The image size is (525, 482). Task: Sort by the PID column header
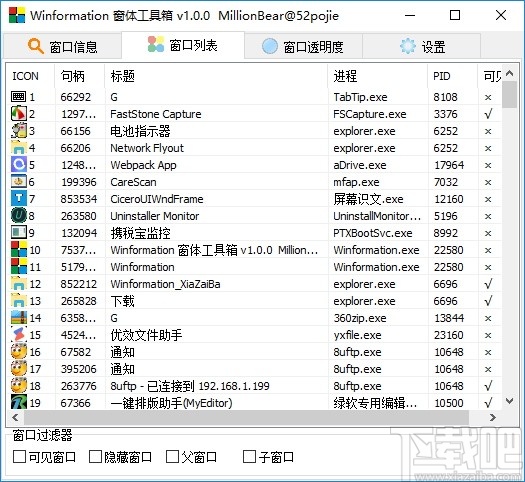[x=453, y=76]
